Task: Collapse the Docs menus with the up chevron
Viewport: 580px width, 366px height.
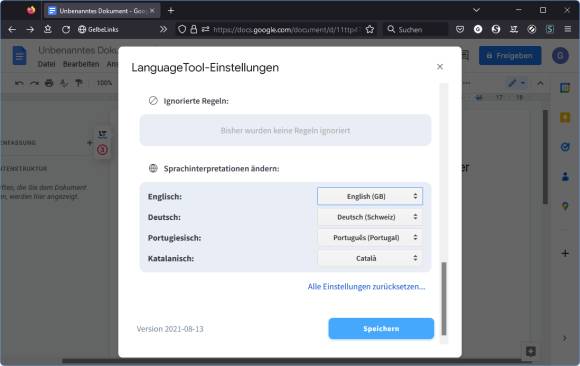Action: 540,83
